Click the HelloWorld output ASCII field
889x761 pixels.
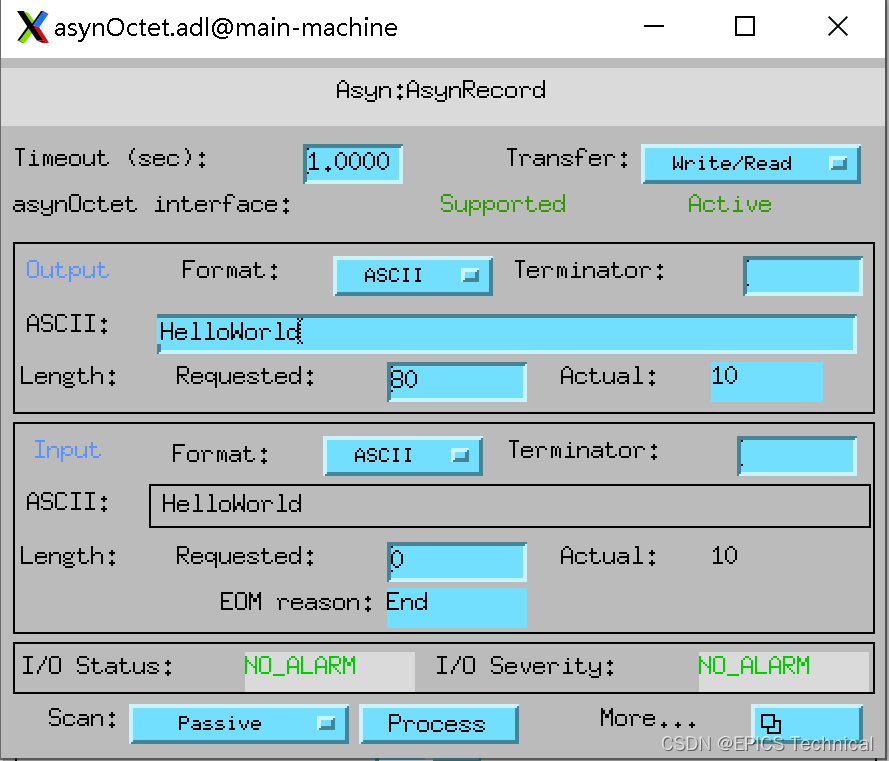[506, 333]
